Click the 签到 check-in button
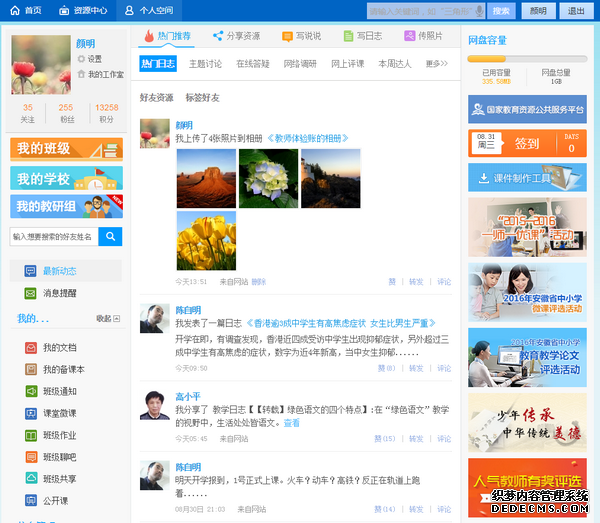The image size is (600, 523). pos(527,143)
